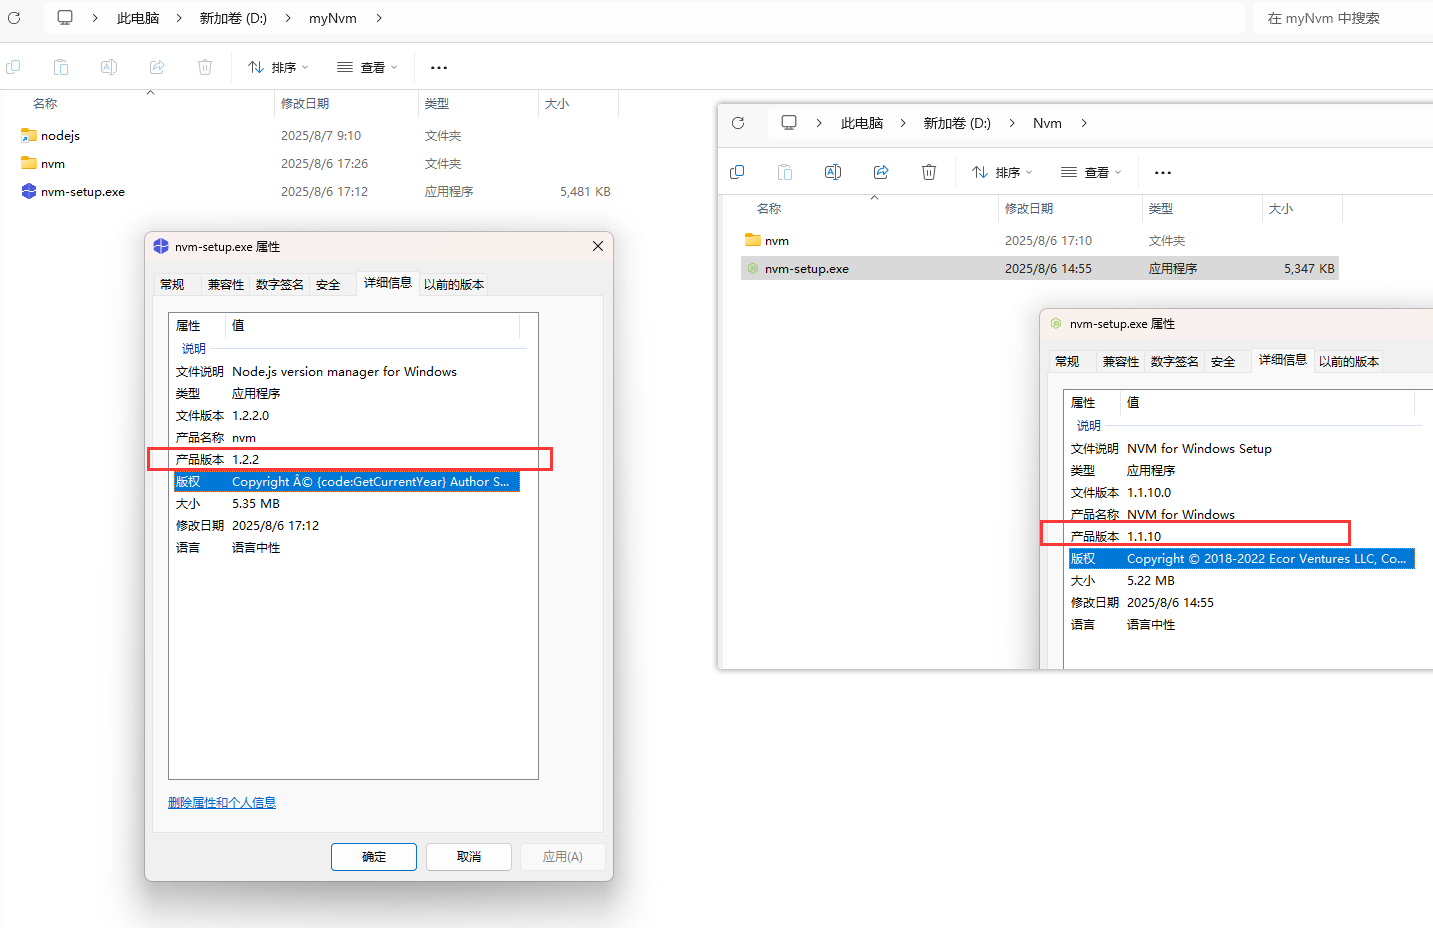Viewport: 1433px width, 928px height.
Task: Select nvm-setup.exe row in Nvm window
Action: [x=1040, y=268]
